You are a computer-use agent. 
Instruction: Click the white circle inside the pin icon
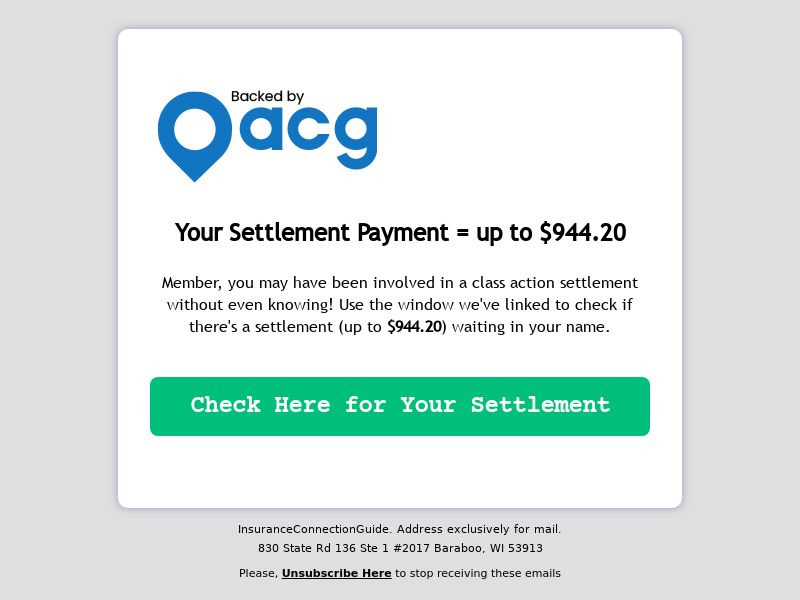tap(195, 129)
